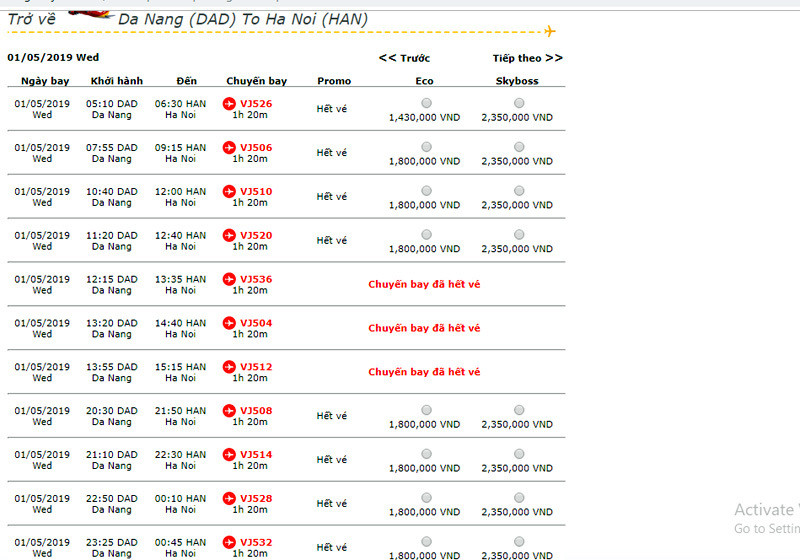Click 'Hết vé' promo cell for VJ526
Viewport: 800px width, 560px height.
(x=332, y=109)
